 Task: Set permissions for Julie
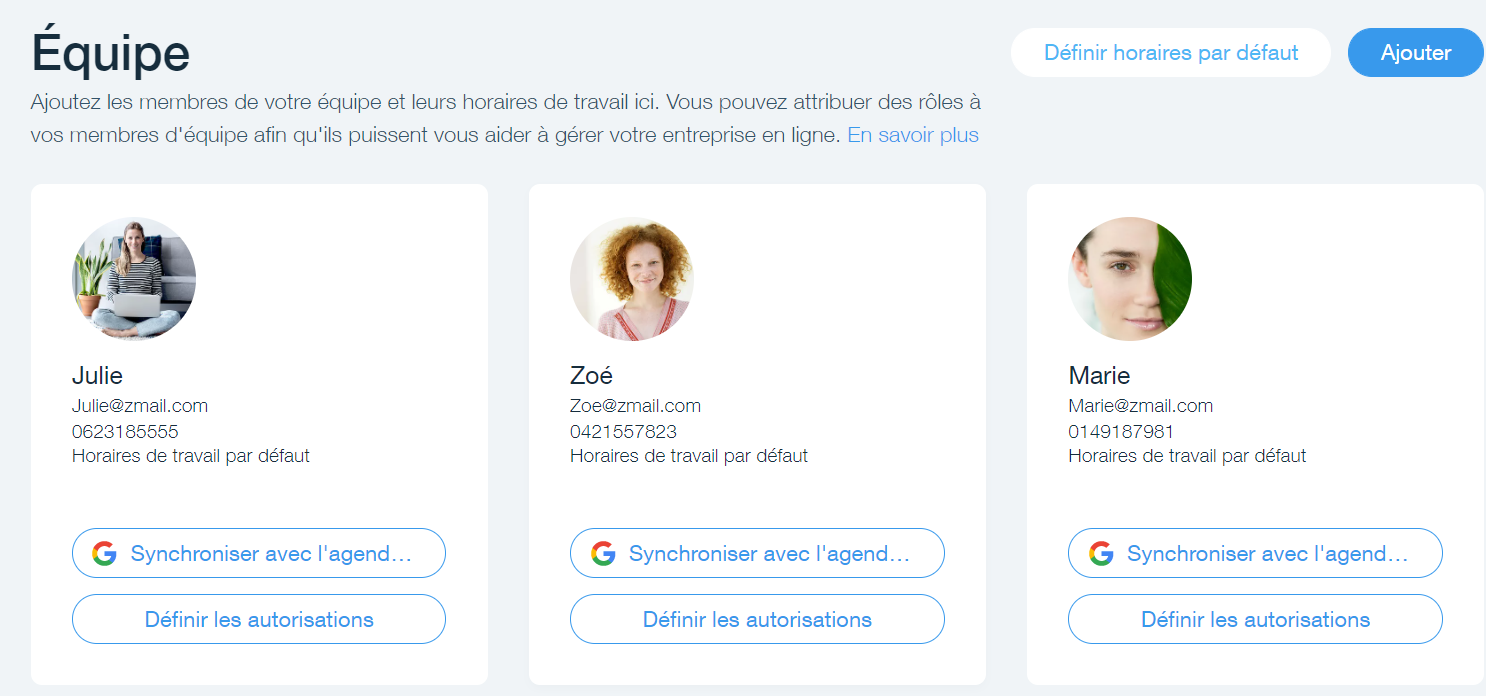point(259,620)
